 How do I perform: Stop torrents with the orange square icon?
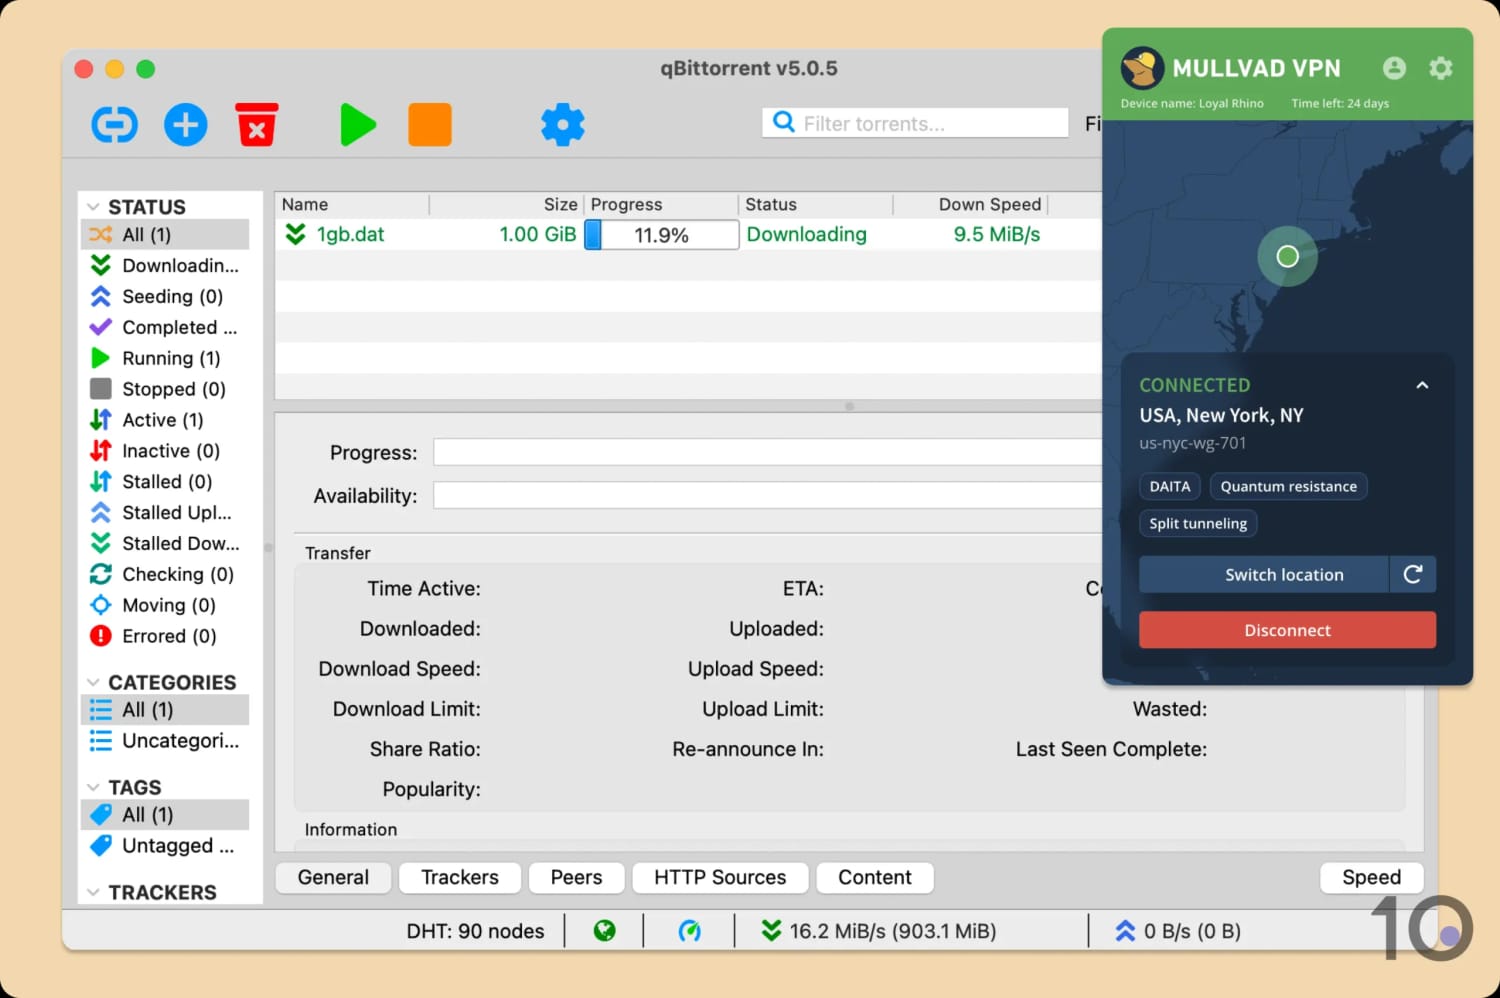tap(430, 125)
